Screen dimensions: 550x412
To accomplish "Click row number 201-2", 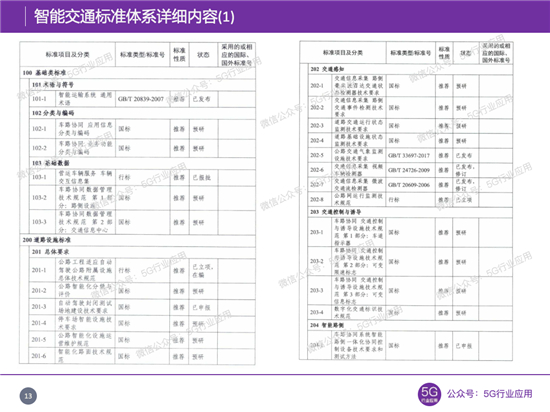I will point(39,290).
